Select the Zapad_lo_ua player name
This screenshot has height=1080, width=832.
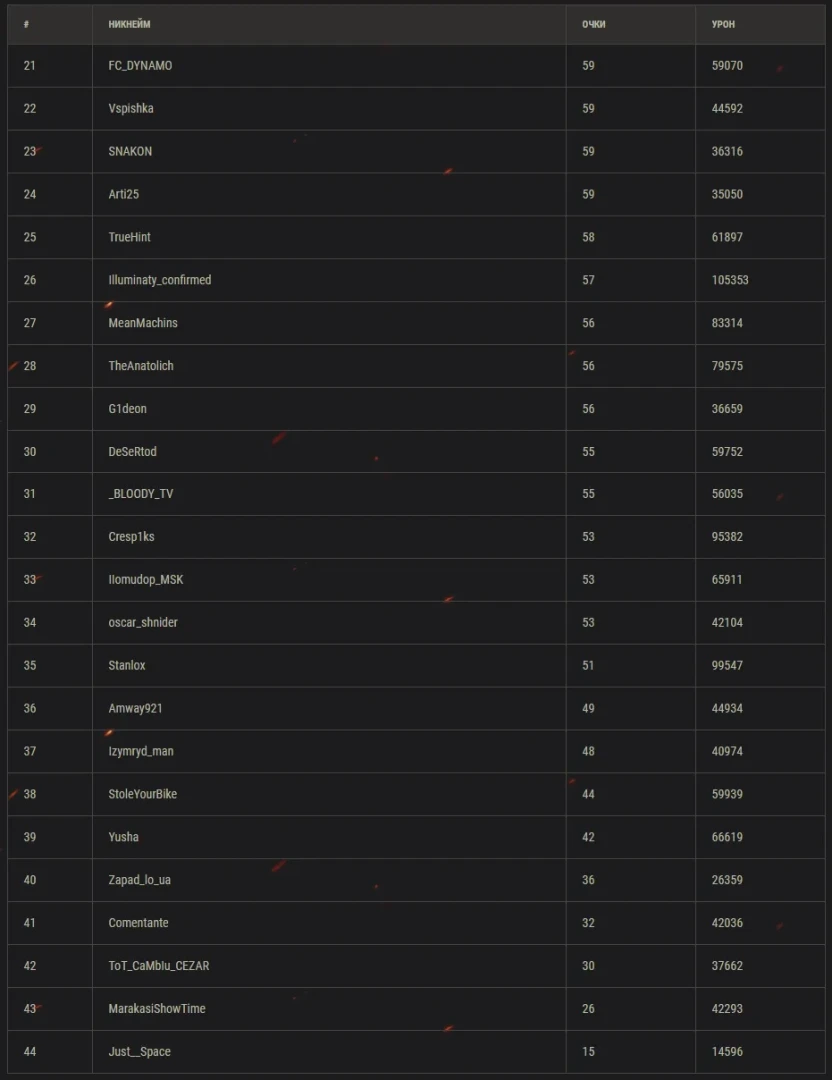(x=140, y=880)
